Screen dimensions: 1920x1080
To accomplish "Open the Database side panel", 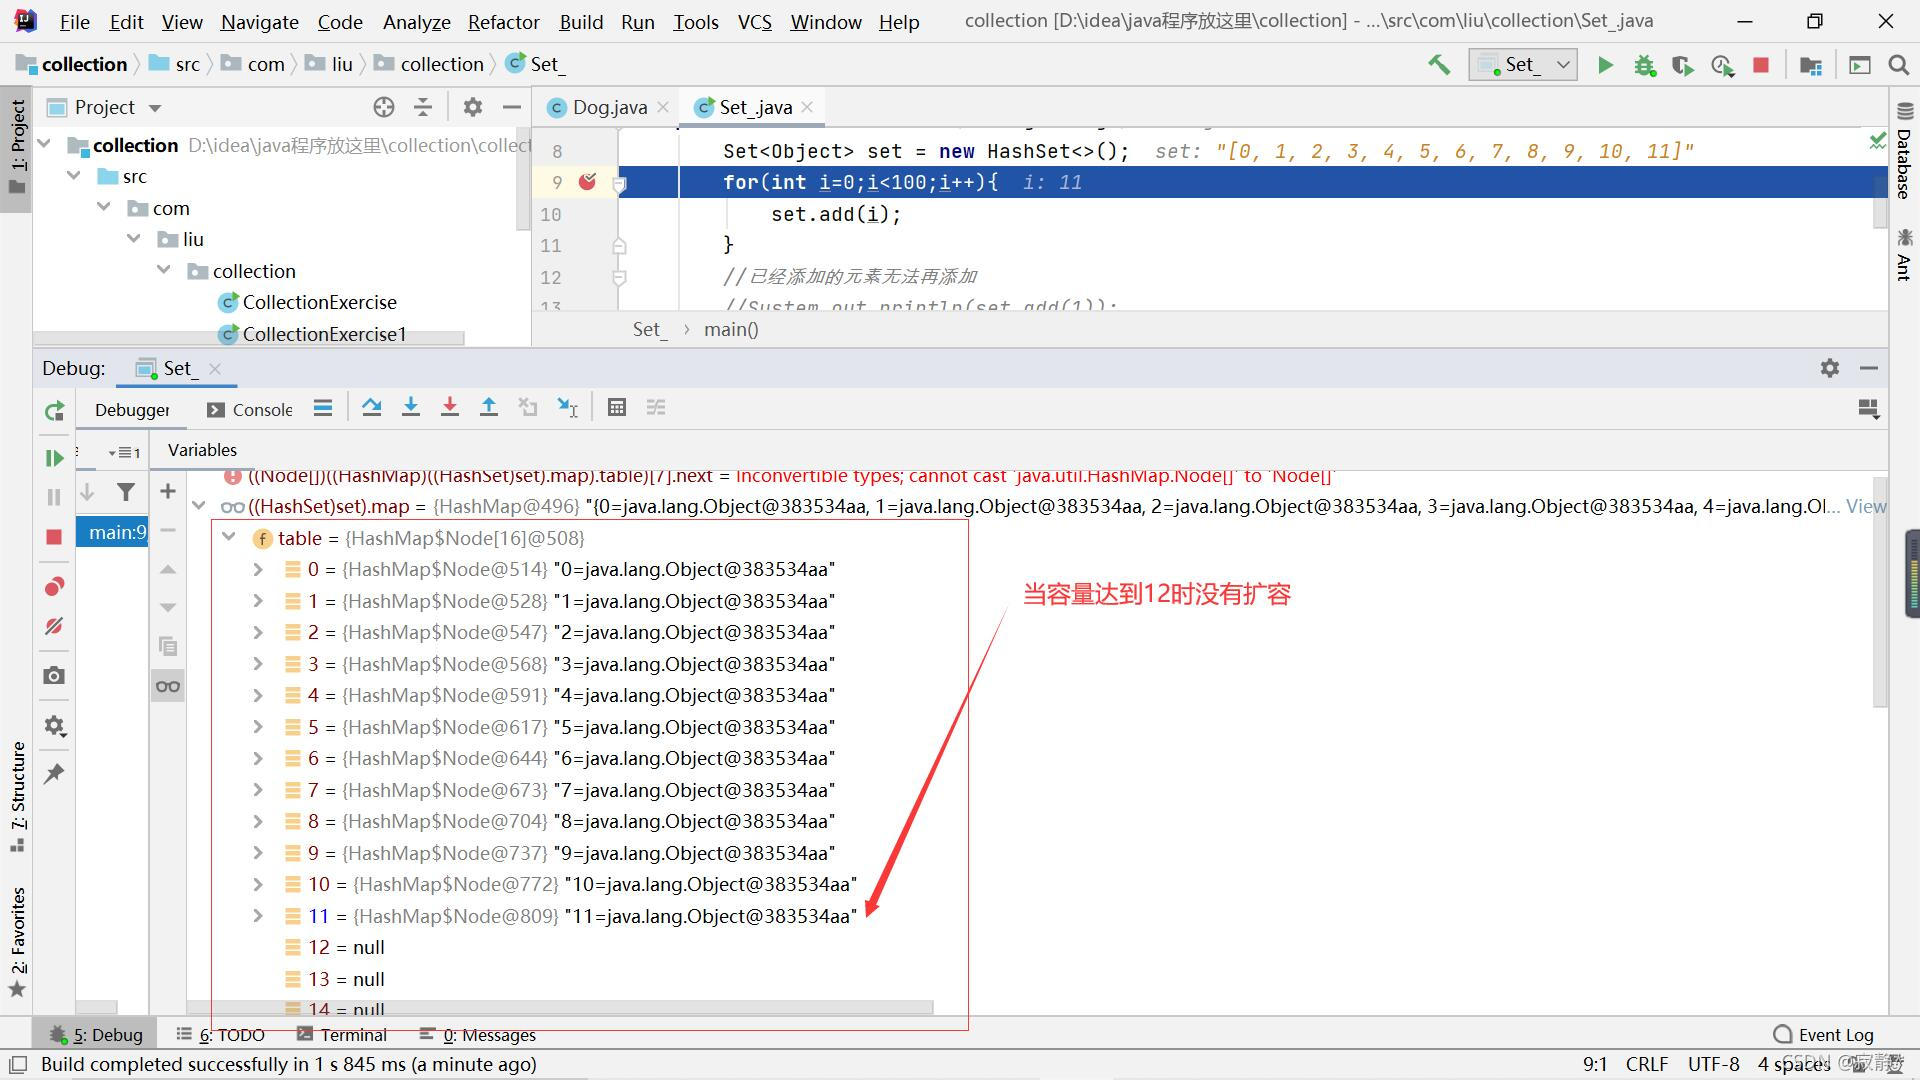I will 1904,151.
